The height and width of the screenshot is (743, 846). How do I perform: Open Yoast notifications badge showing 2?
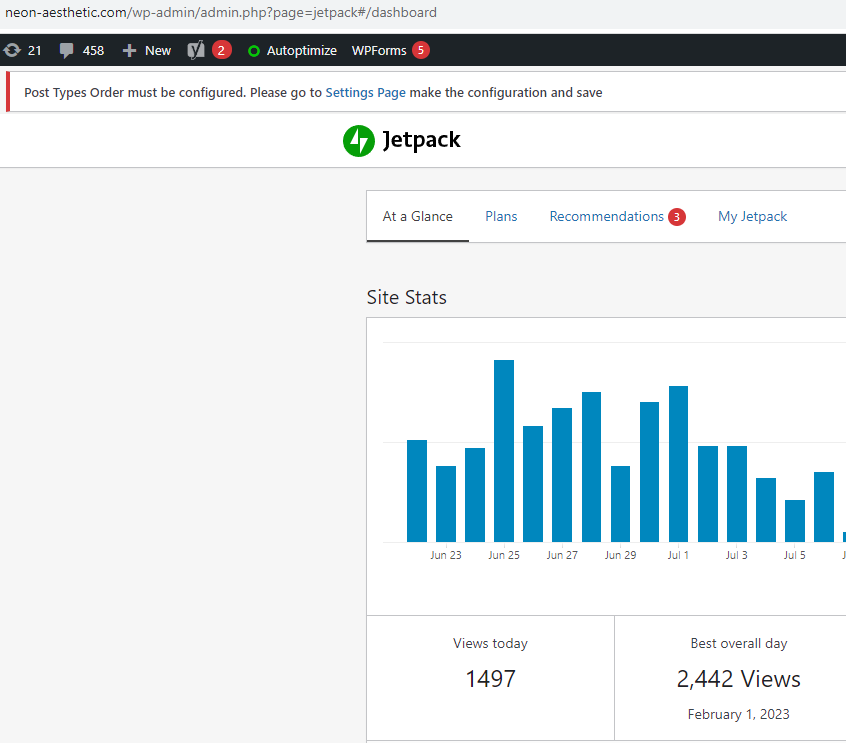[221, 50]
